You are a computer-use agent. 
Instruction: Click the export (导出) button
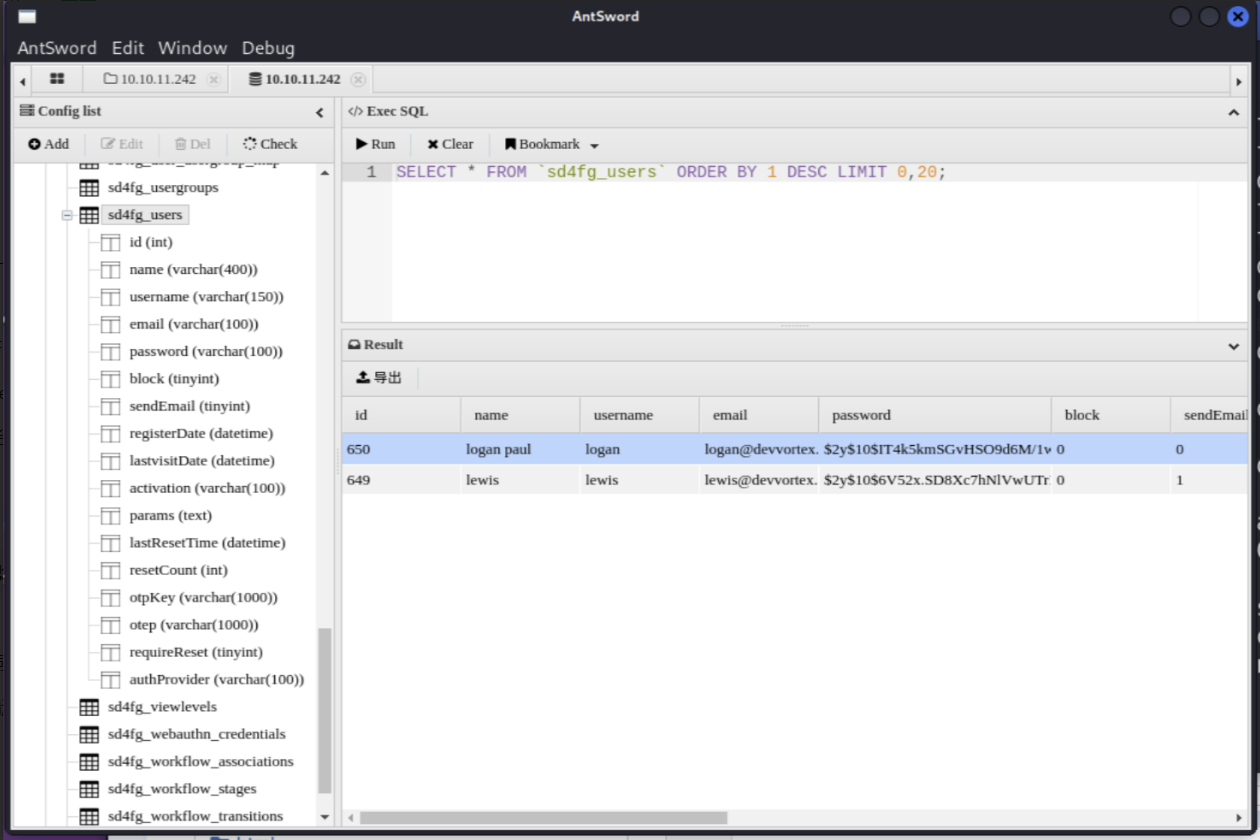[379, 378]
